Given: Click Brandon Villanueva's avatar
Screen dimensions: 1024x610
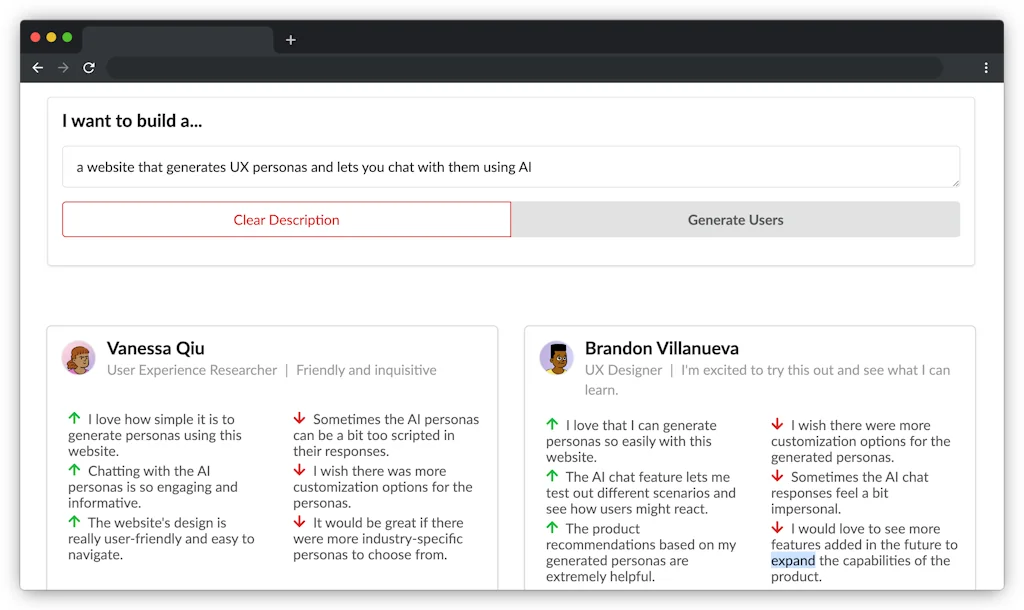Looking at the screenshot, I should tap(556, 358).
